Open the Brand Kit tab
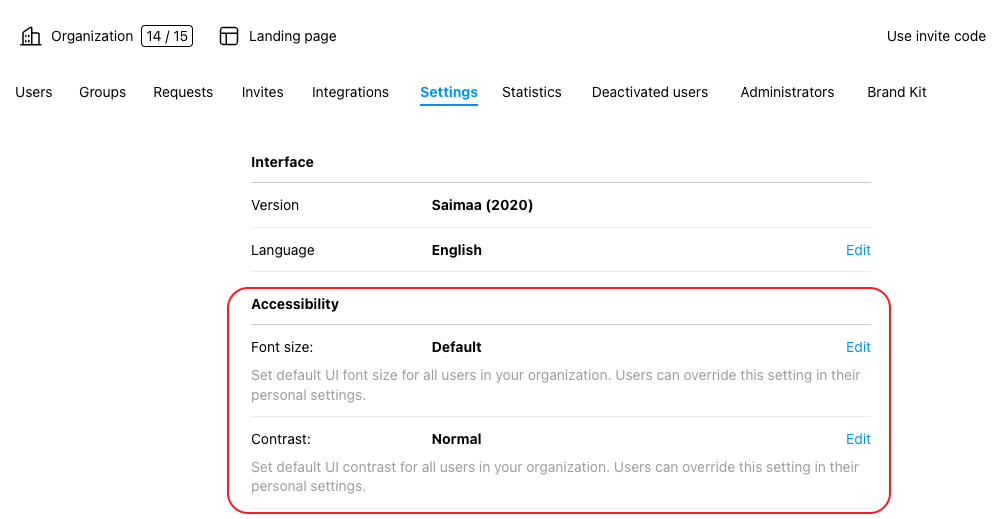 897,92
